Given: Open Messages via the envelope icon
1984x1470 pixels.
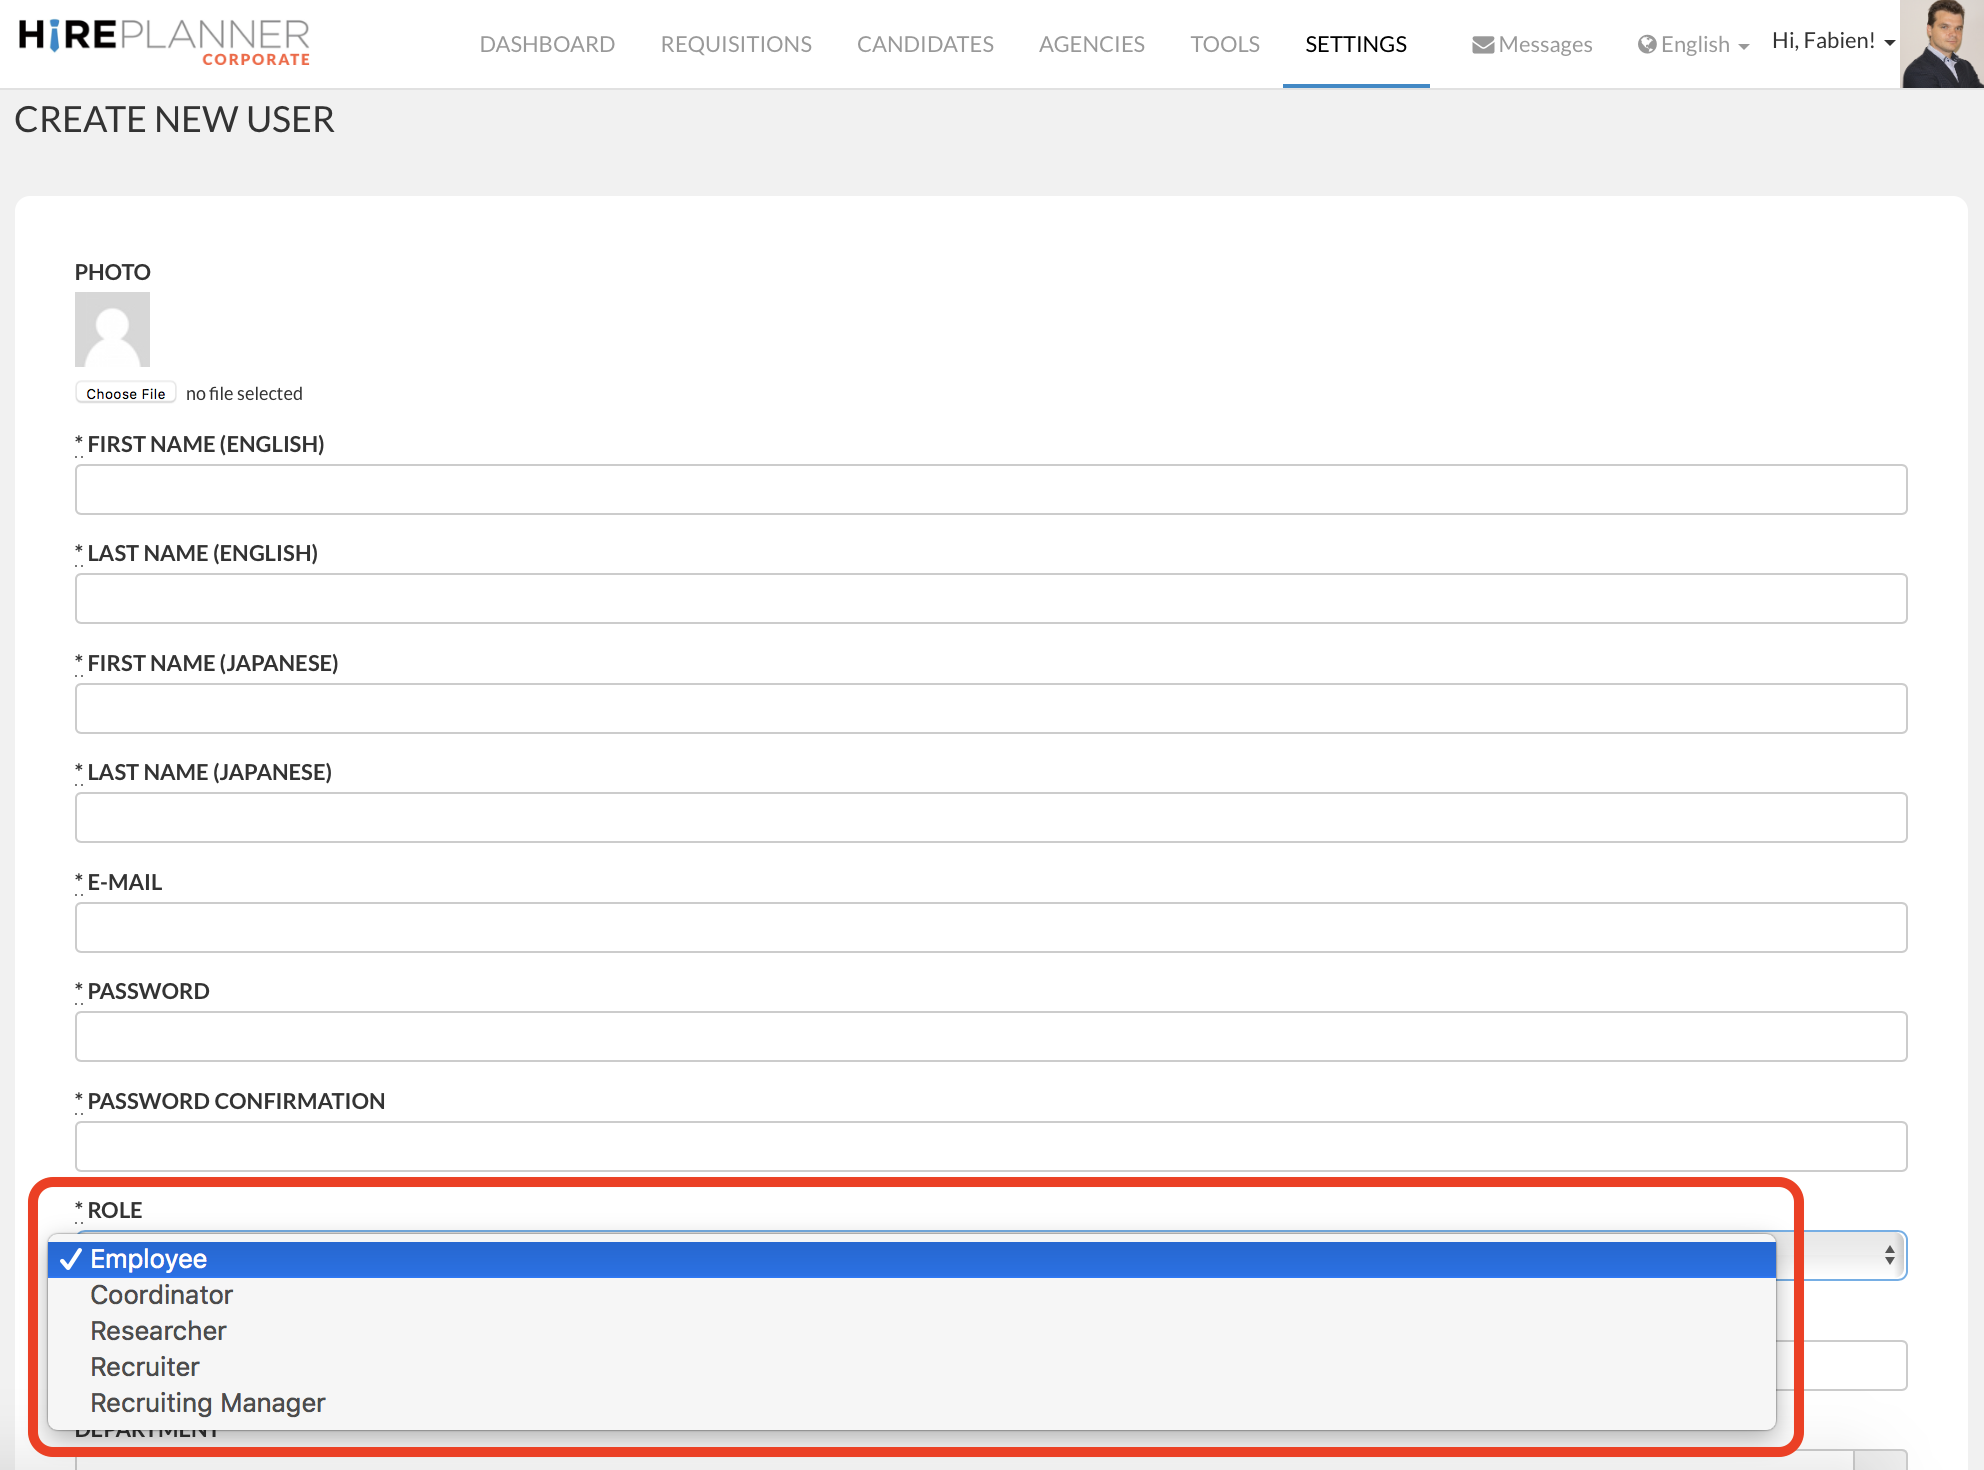Looking at the screenshot, I should (1482, 45).
